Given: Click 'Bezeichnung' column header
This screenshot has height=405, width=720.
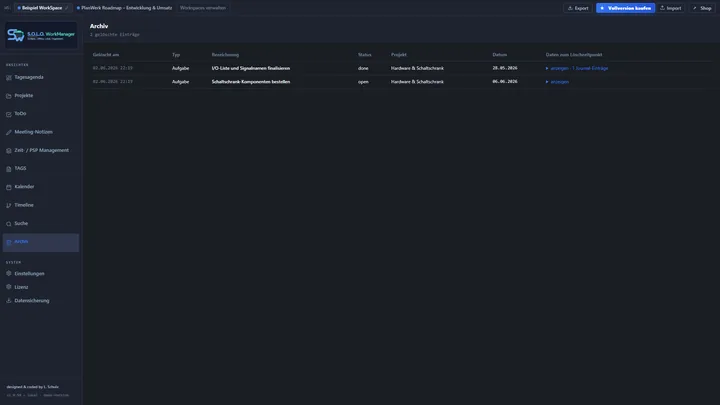Looking at the screenshot, I should click(225, 55).
